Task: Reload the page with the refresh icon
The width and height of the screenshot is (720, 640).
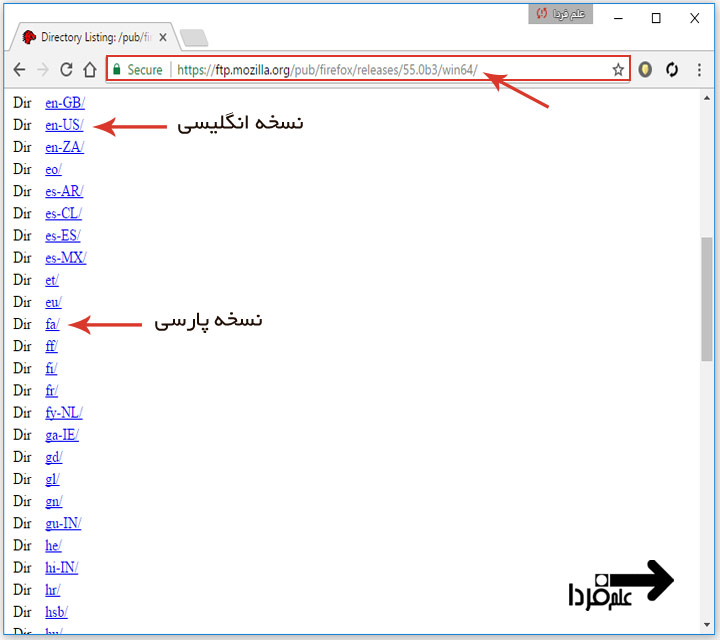Action: point(67,70)
